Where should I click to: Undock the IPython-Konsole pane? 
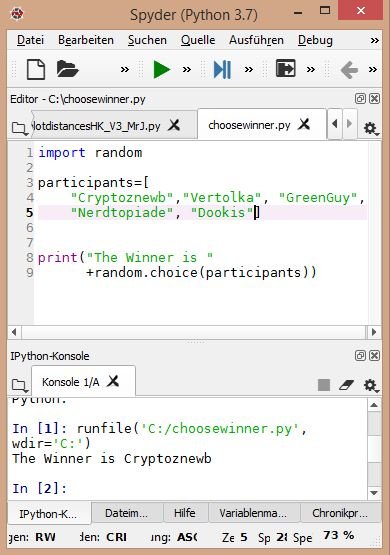(x=360, y=355)
